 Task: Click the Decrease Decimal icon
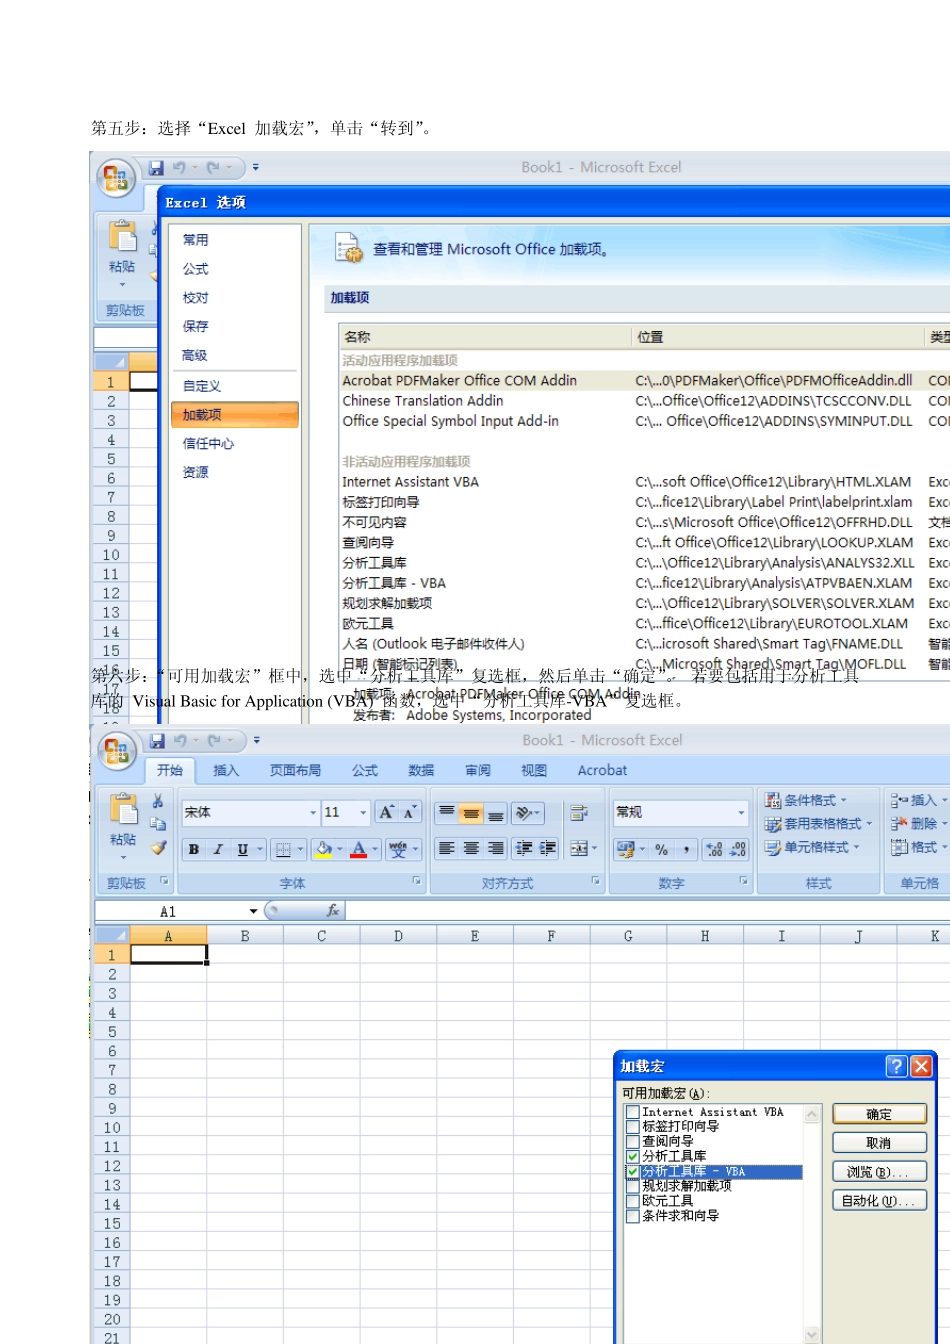coord(738,849)
